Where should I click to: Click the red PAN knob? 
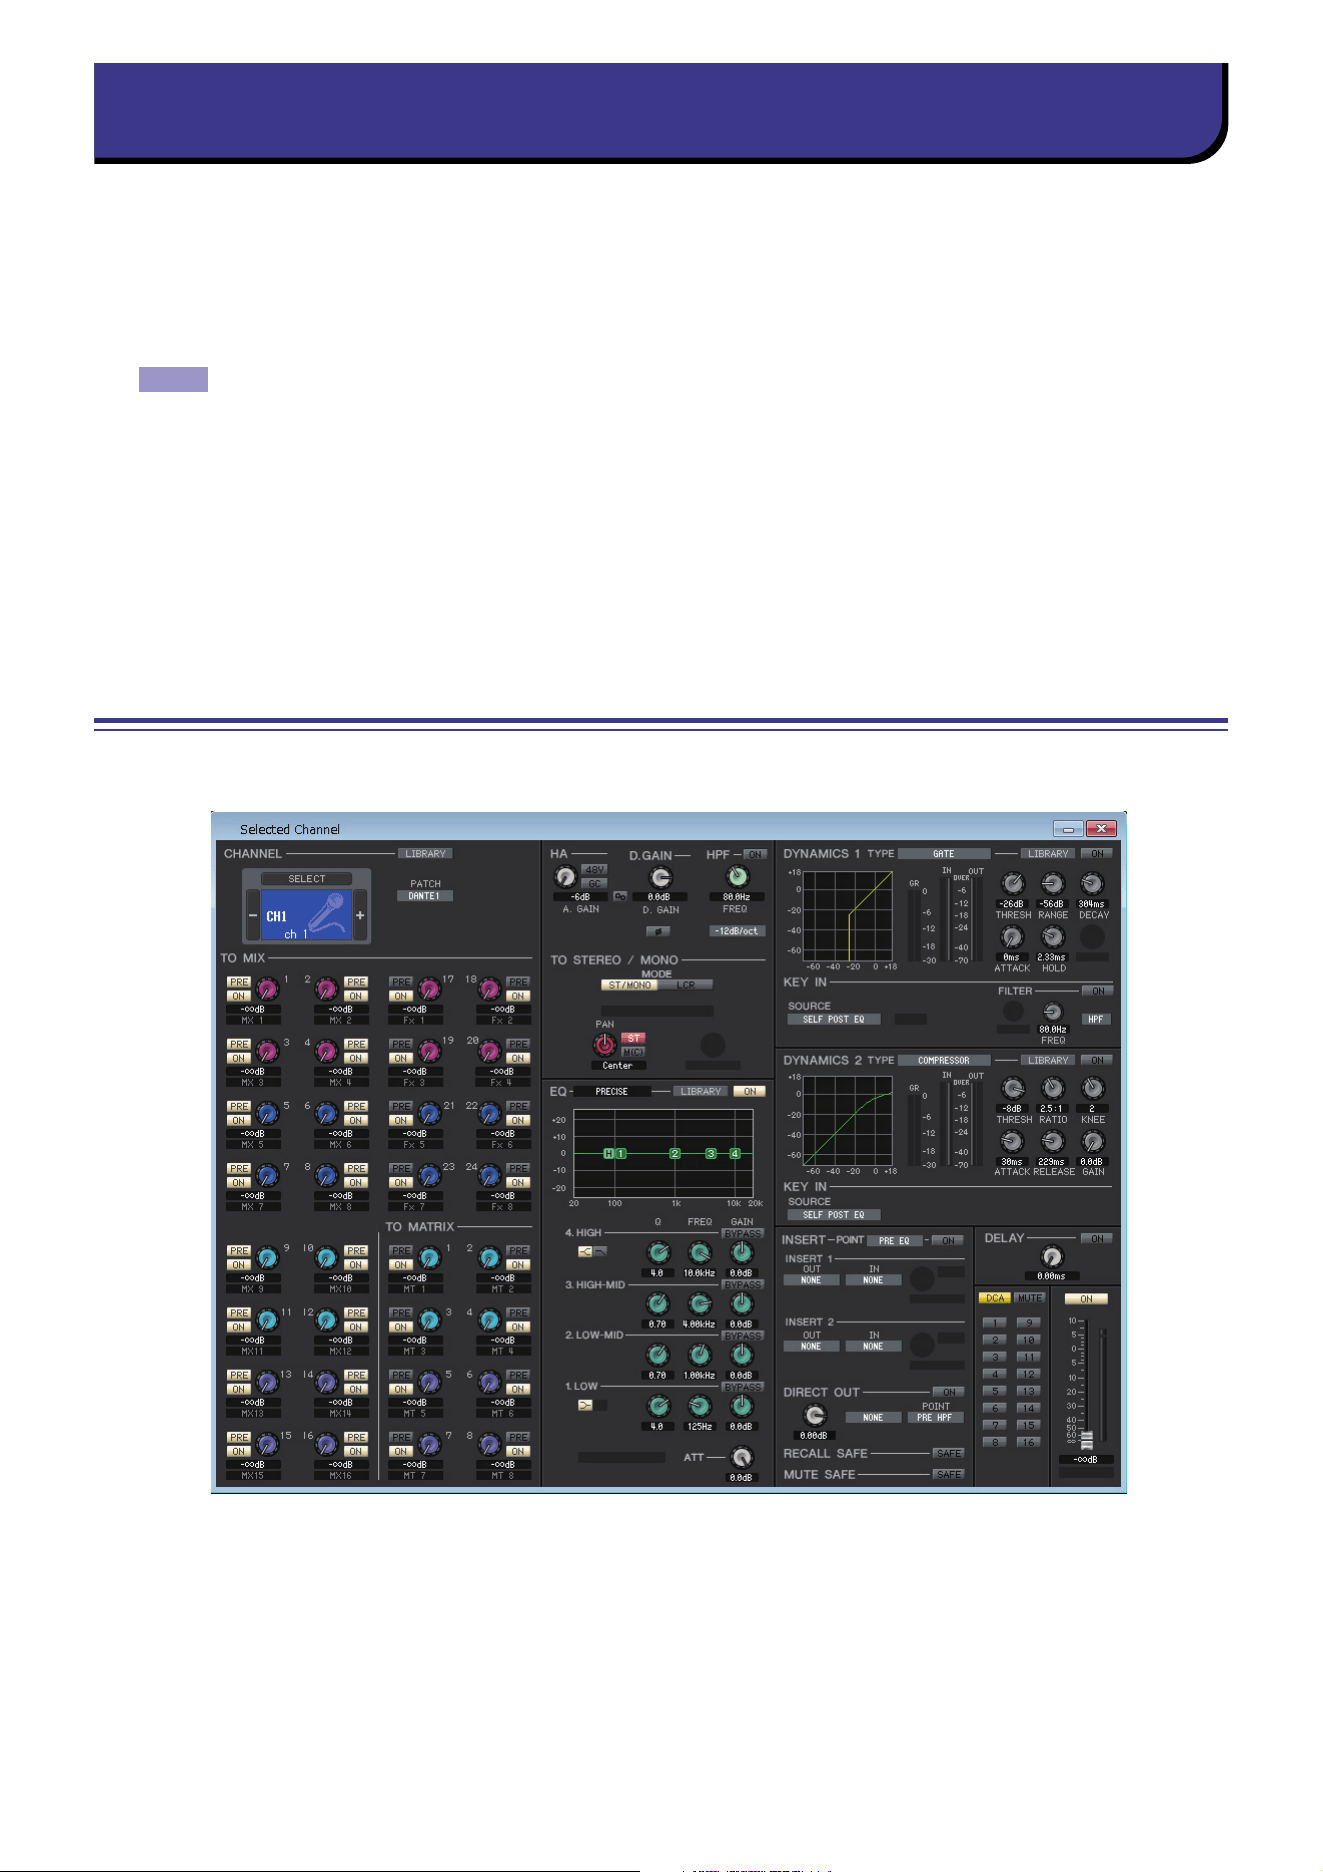point(604,1045)
